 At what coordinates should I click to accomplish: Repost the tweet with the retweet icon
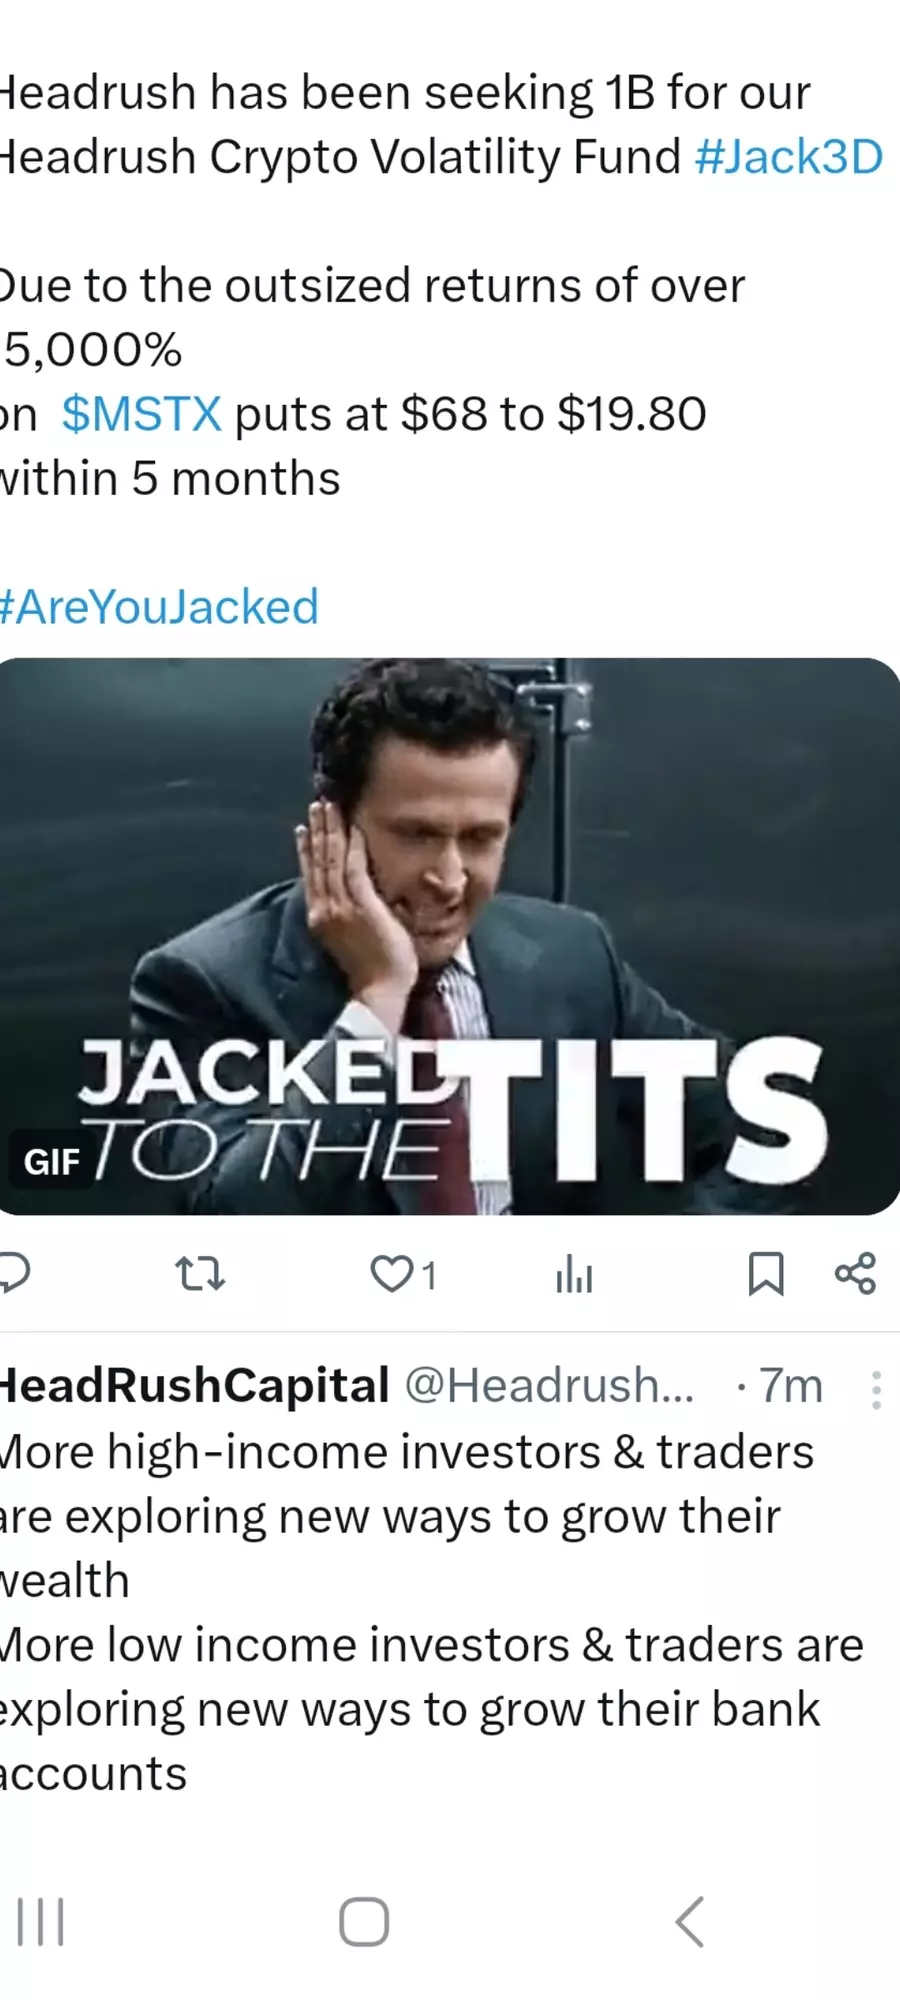pos(200,1274)
